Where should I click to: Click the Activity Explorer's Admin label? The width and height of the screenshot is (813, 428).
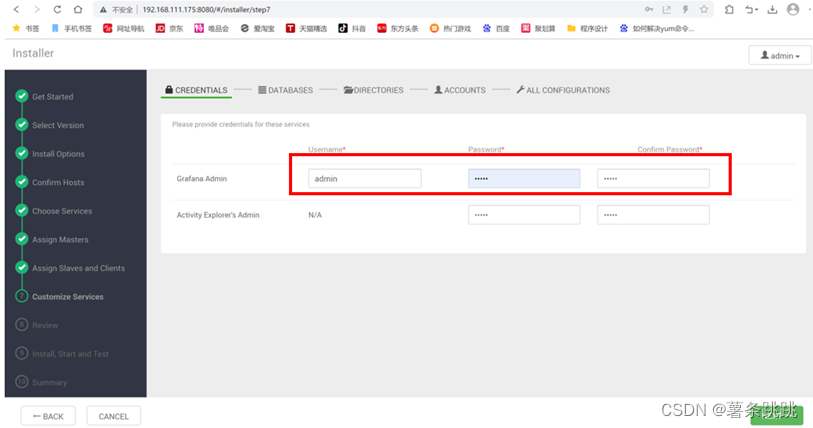(x=218, y=215)
